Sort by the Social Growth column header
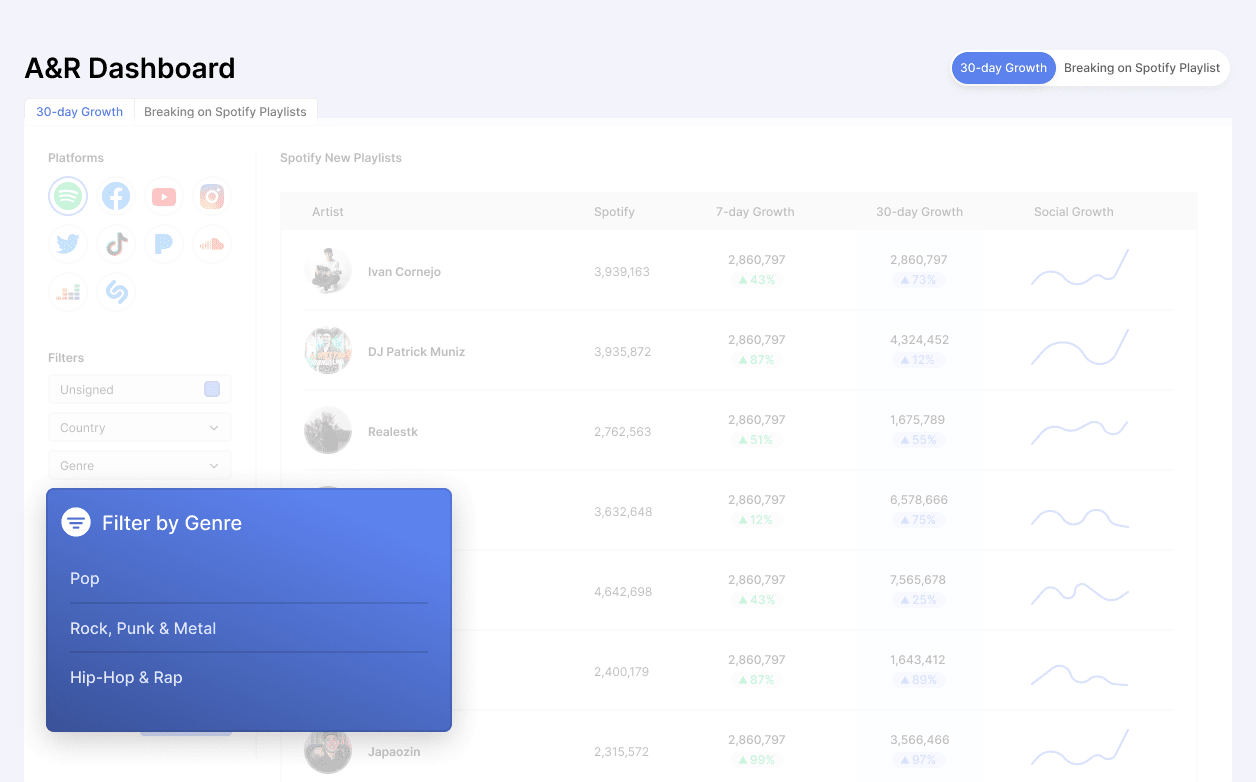The width and height of the screenshot is (1256, 782). 1073,212
